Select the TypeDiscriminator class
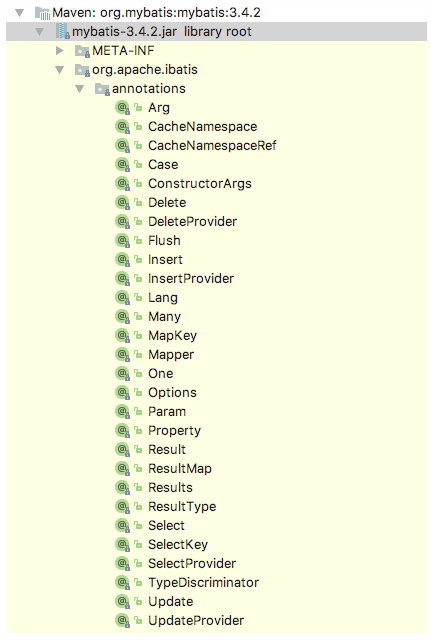Viewport: 431px width, 641px height. click(x=203, y=583)
